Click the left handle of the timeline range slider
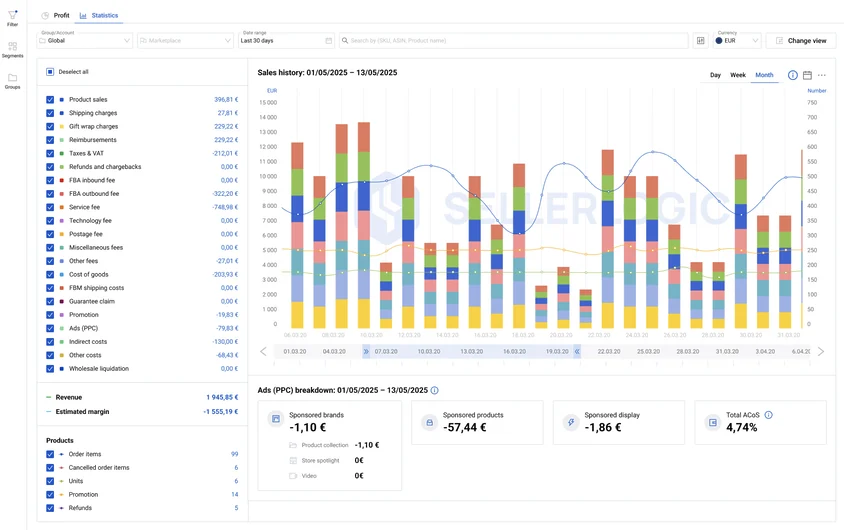The width and height of the screenshot is (844, 530). point(366,351)
